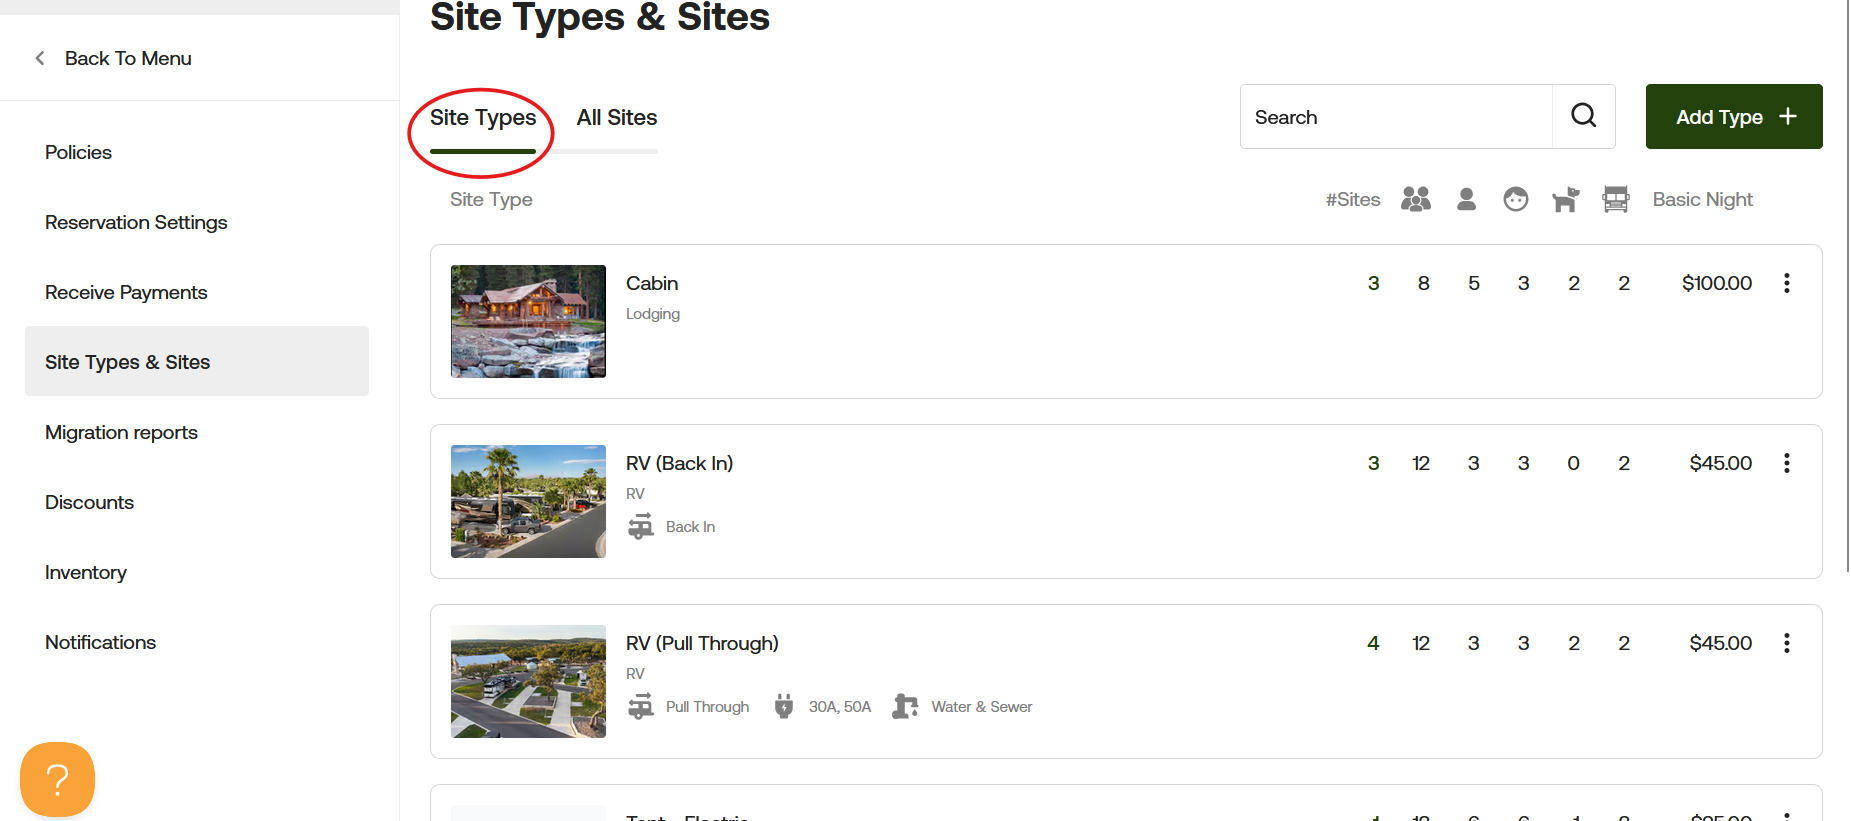
Task: Switch to the All Sites tab
Action: coord(617,118)
